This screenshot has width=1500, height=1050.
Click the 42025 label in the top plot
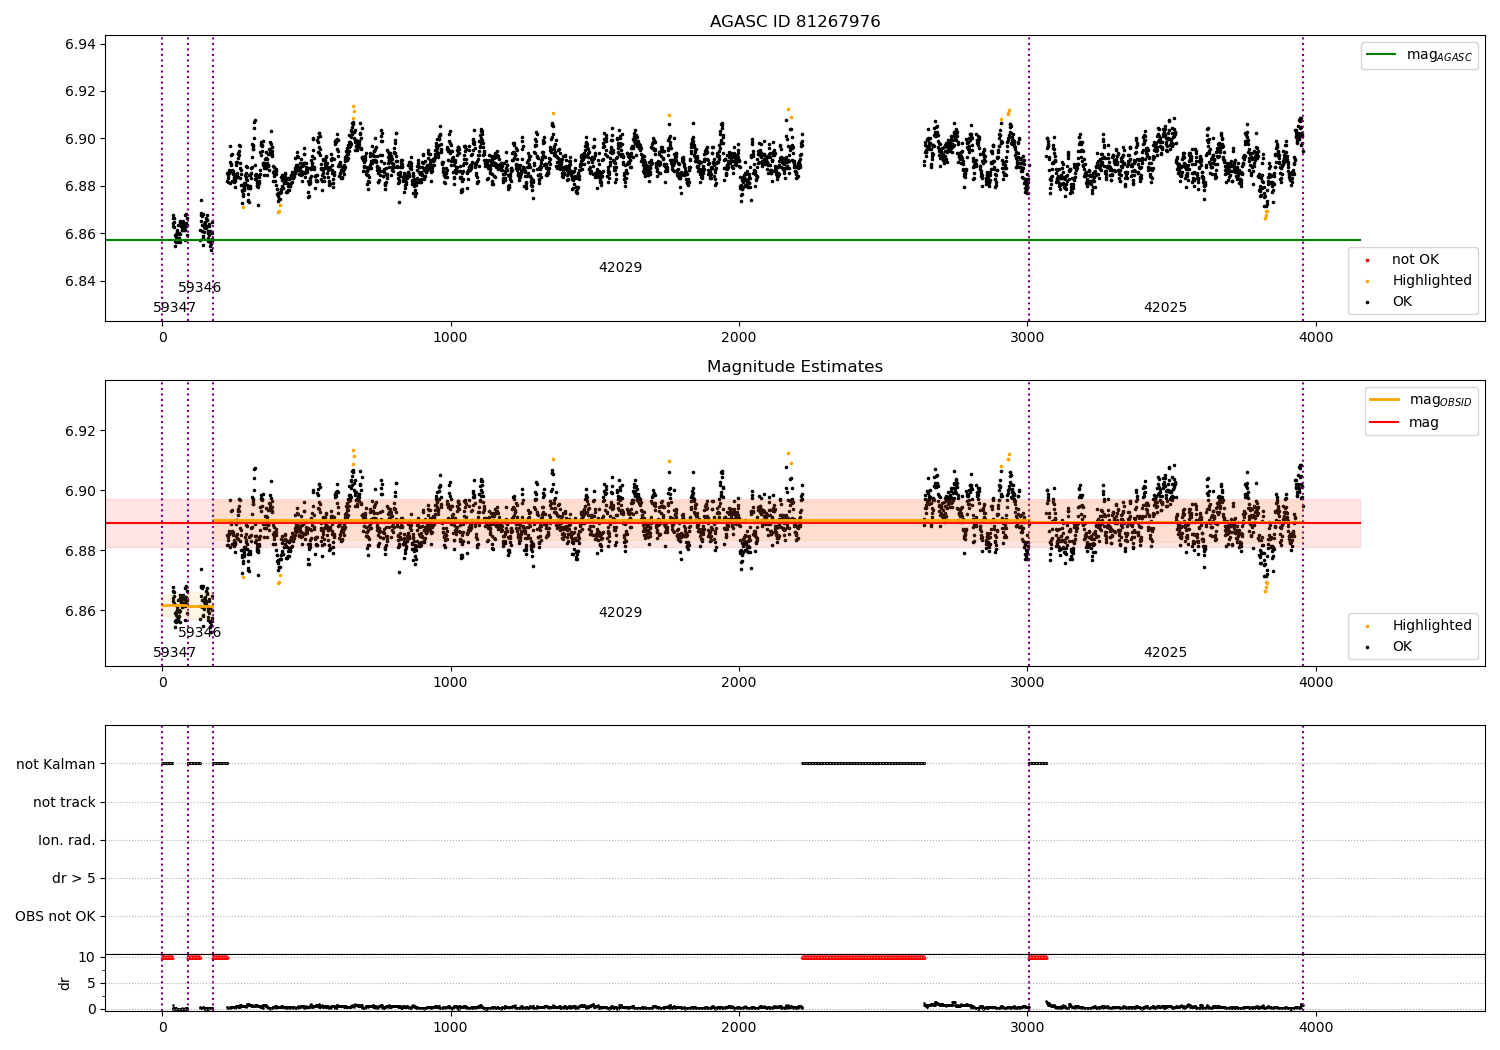(x=1165, y=308)
